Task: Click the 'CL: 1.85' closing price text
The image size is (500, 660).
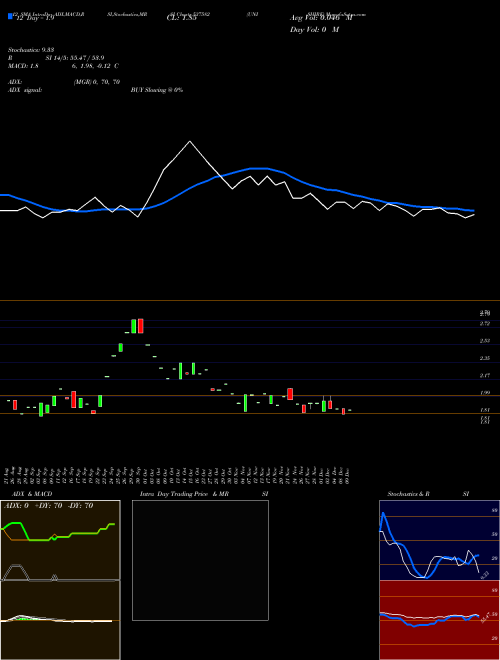Action: click(x=181, y=18)
